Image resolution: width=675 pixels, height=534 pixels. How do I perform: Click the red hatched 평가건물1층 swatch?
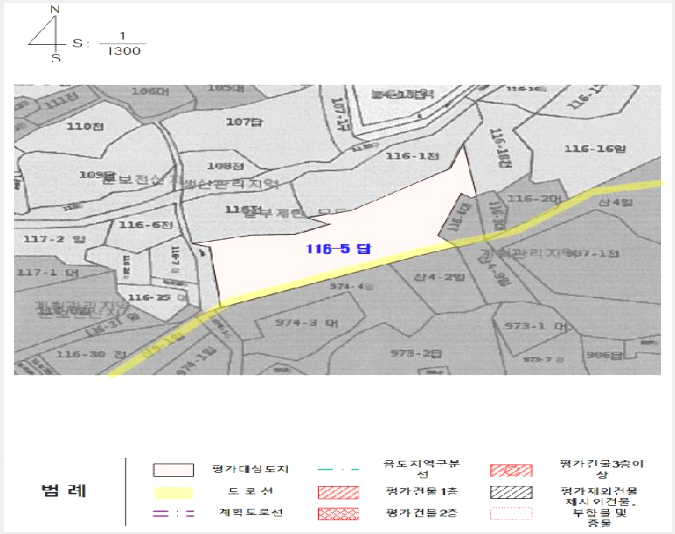click(x=338, y=492)
